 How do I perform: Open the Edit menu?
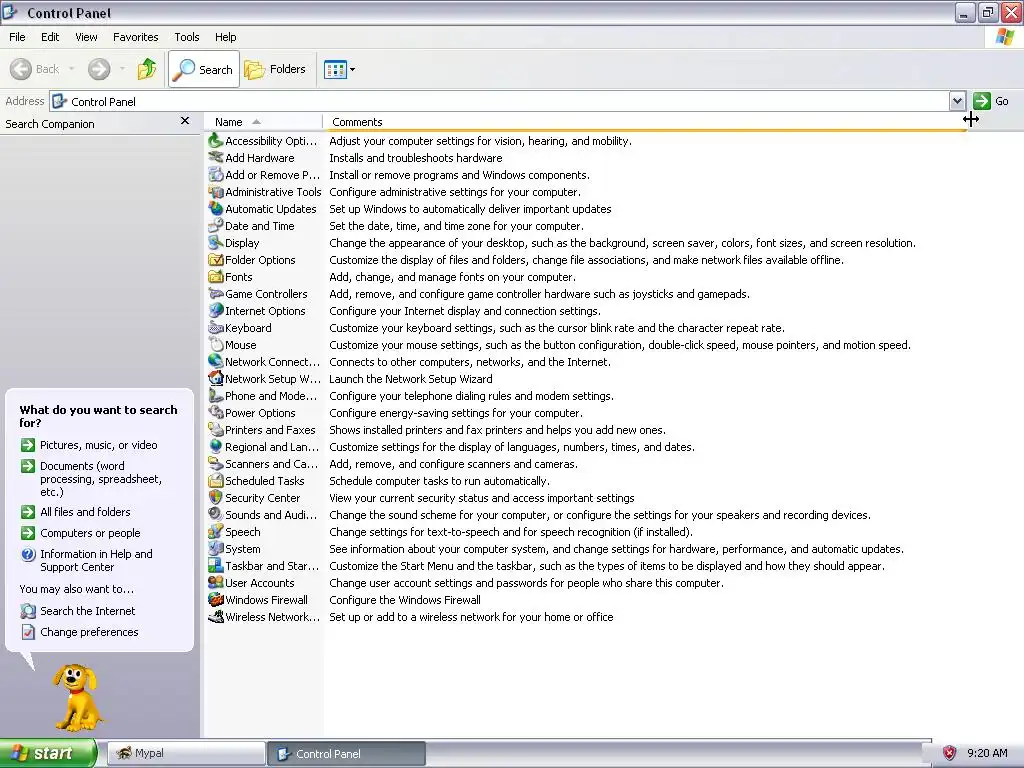pyautogui.click(x=50, y=37)
